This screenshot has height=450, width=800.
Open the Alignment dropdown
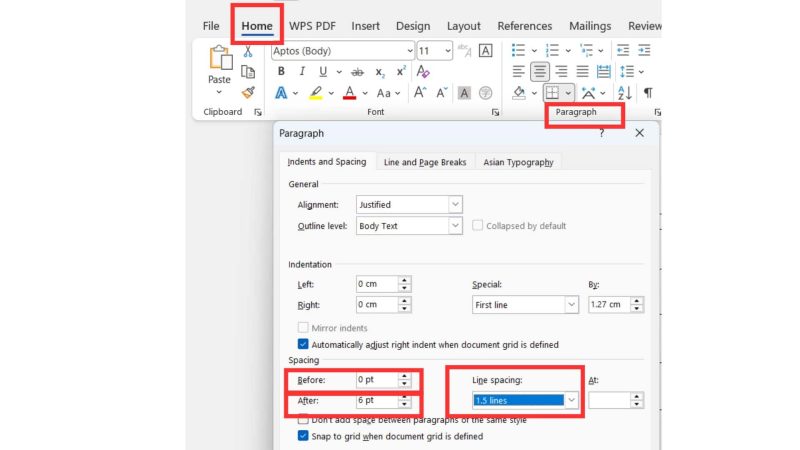[455, 205]
